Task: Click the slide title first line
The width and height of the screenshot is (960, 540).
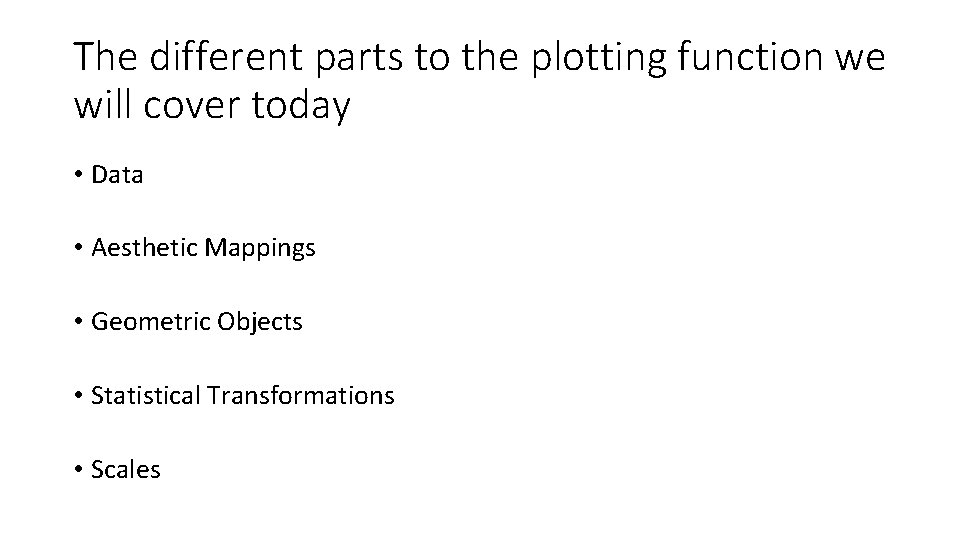Action: pos(479,58)
